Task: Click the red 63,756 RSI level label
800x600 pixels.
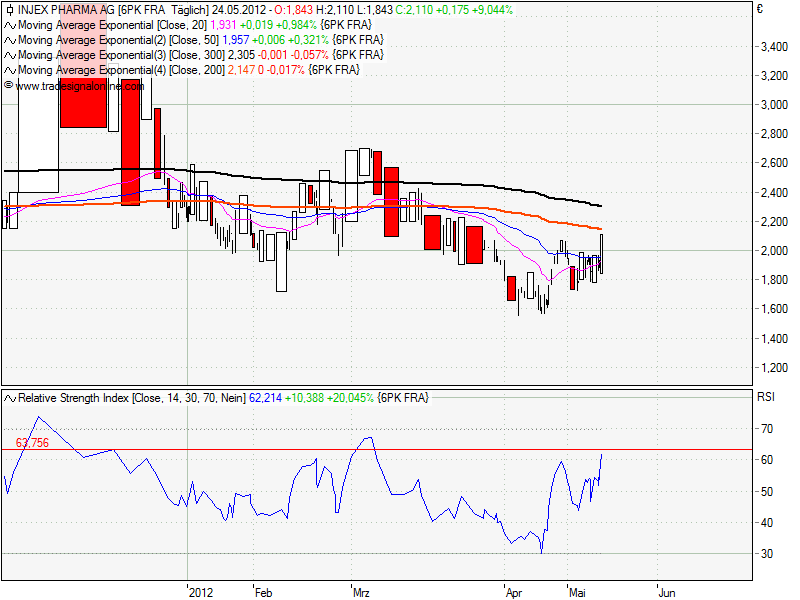Action: pyautogui.click(x=32, y=443)
